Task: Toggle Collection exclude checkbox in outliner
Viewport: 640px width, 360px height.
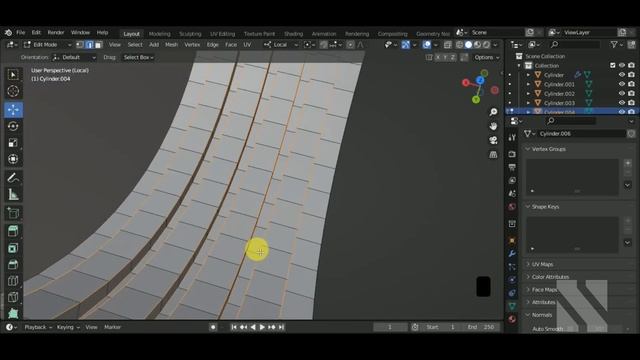Action: pyautogui.click(x=613, y=66)
